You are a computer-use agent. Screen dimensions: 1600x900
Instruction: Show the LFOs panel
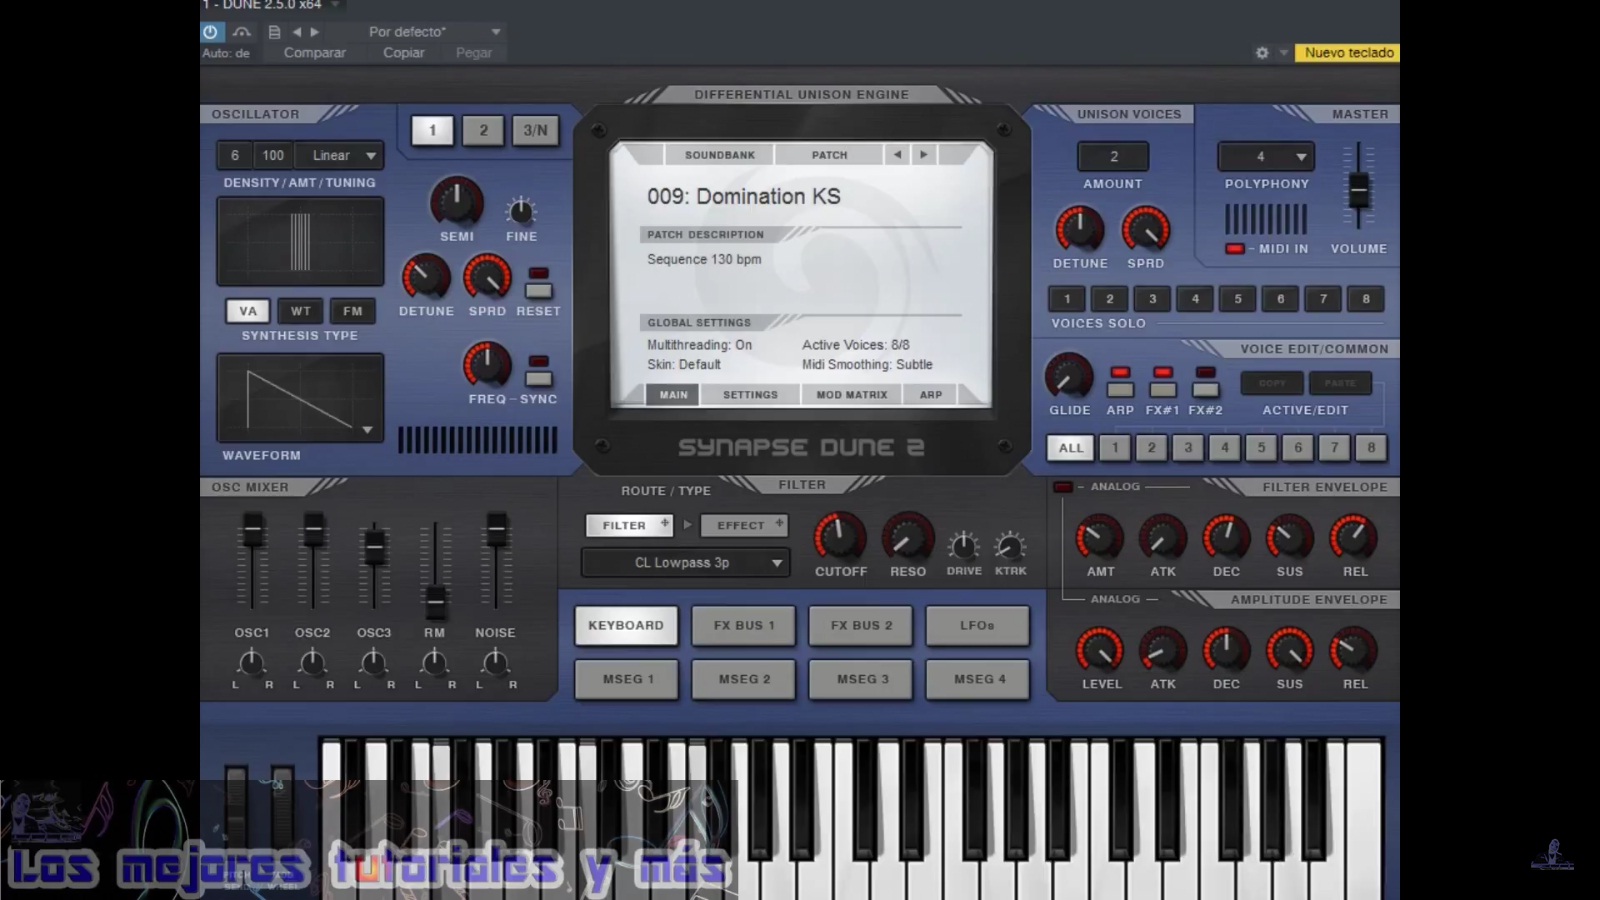[x=977, y=626]
